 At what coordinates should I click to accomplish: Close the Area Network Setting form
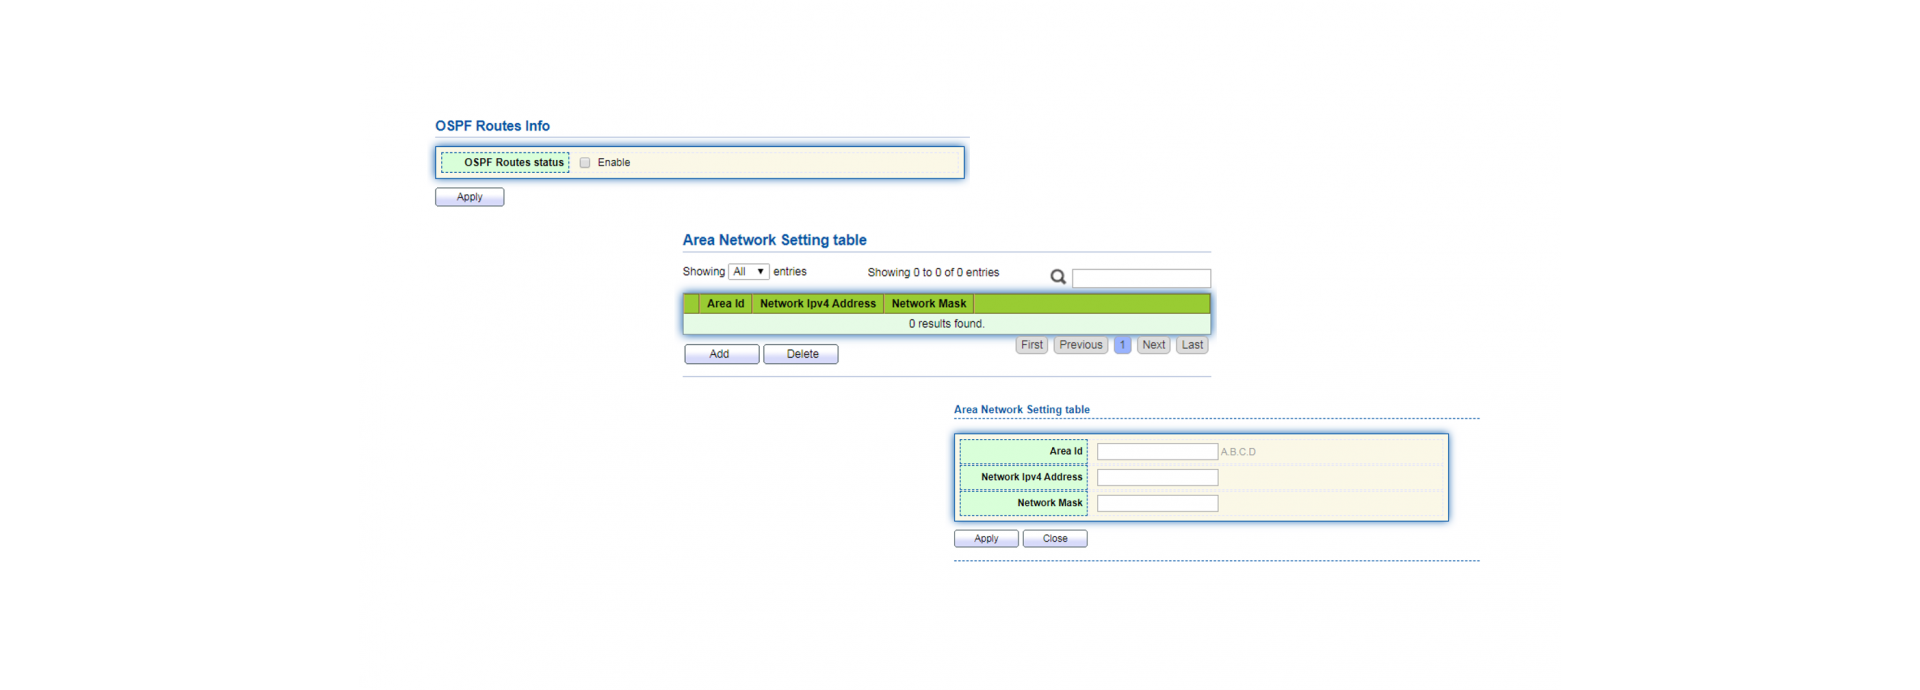[1054, 539]
